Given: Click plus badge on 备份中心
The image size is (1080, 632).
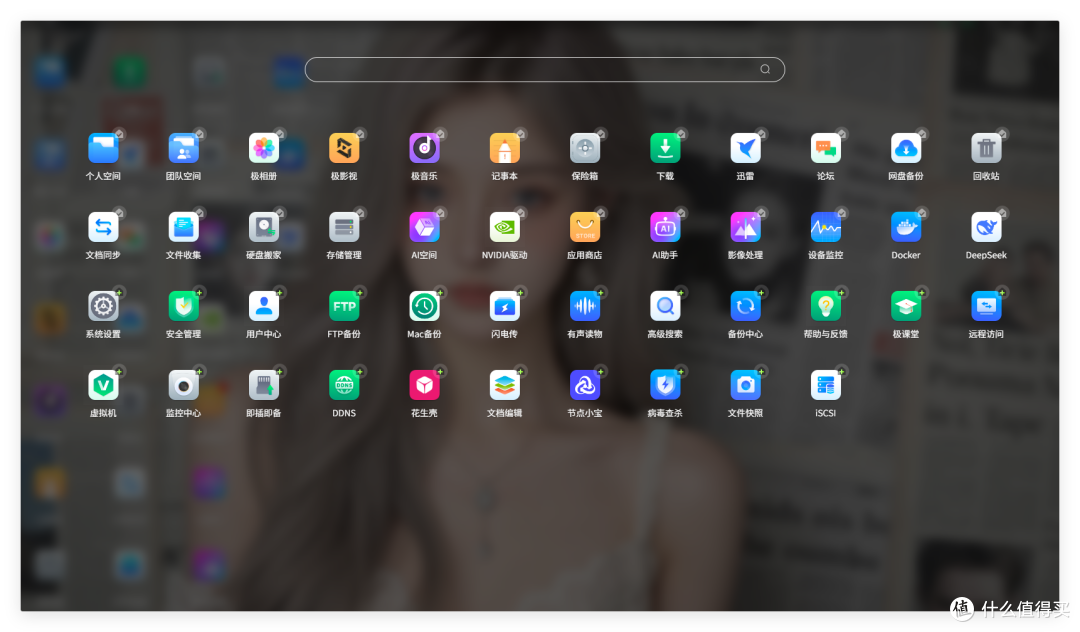Looking at the screenshot, I should point(761,293).
